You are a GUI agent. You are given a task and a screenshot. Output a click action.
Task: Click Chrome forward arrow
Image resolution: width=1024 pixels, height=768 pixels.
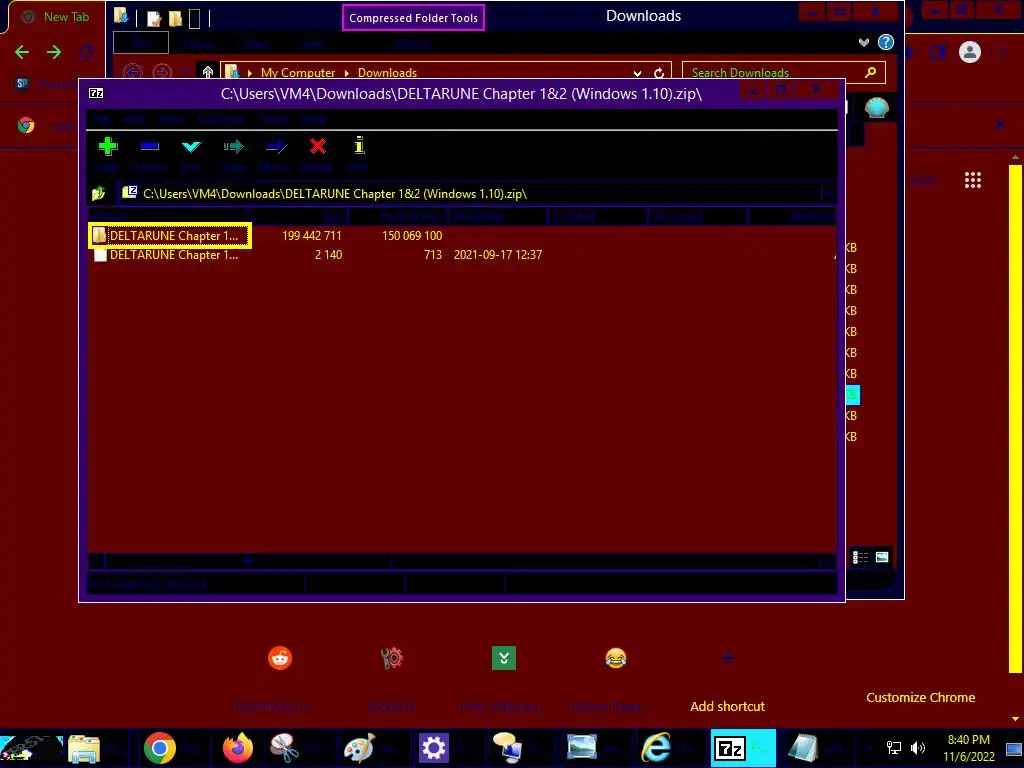(54, 52)
